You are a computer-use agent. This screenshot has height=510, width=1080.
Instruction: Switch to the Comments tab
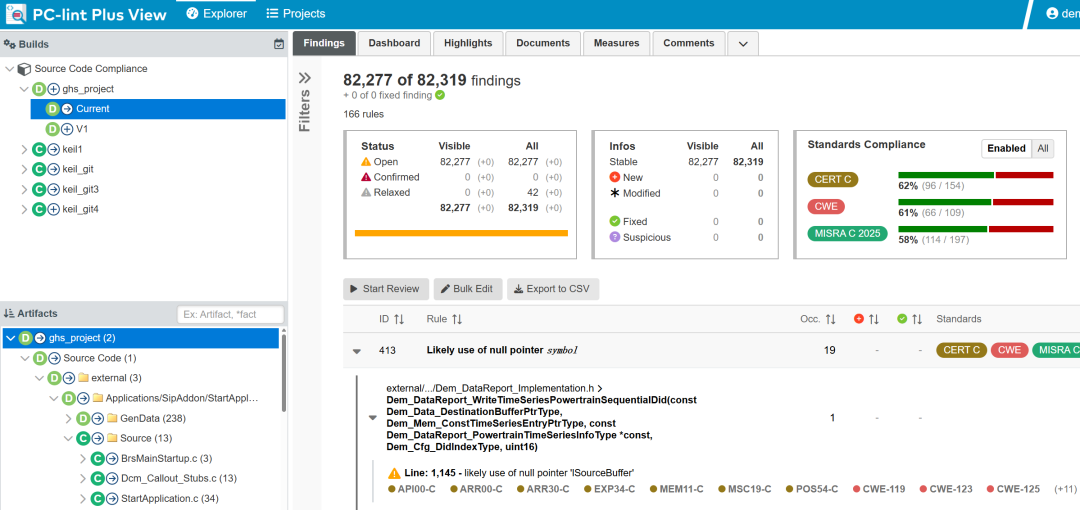(x=689, y=43)
